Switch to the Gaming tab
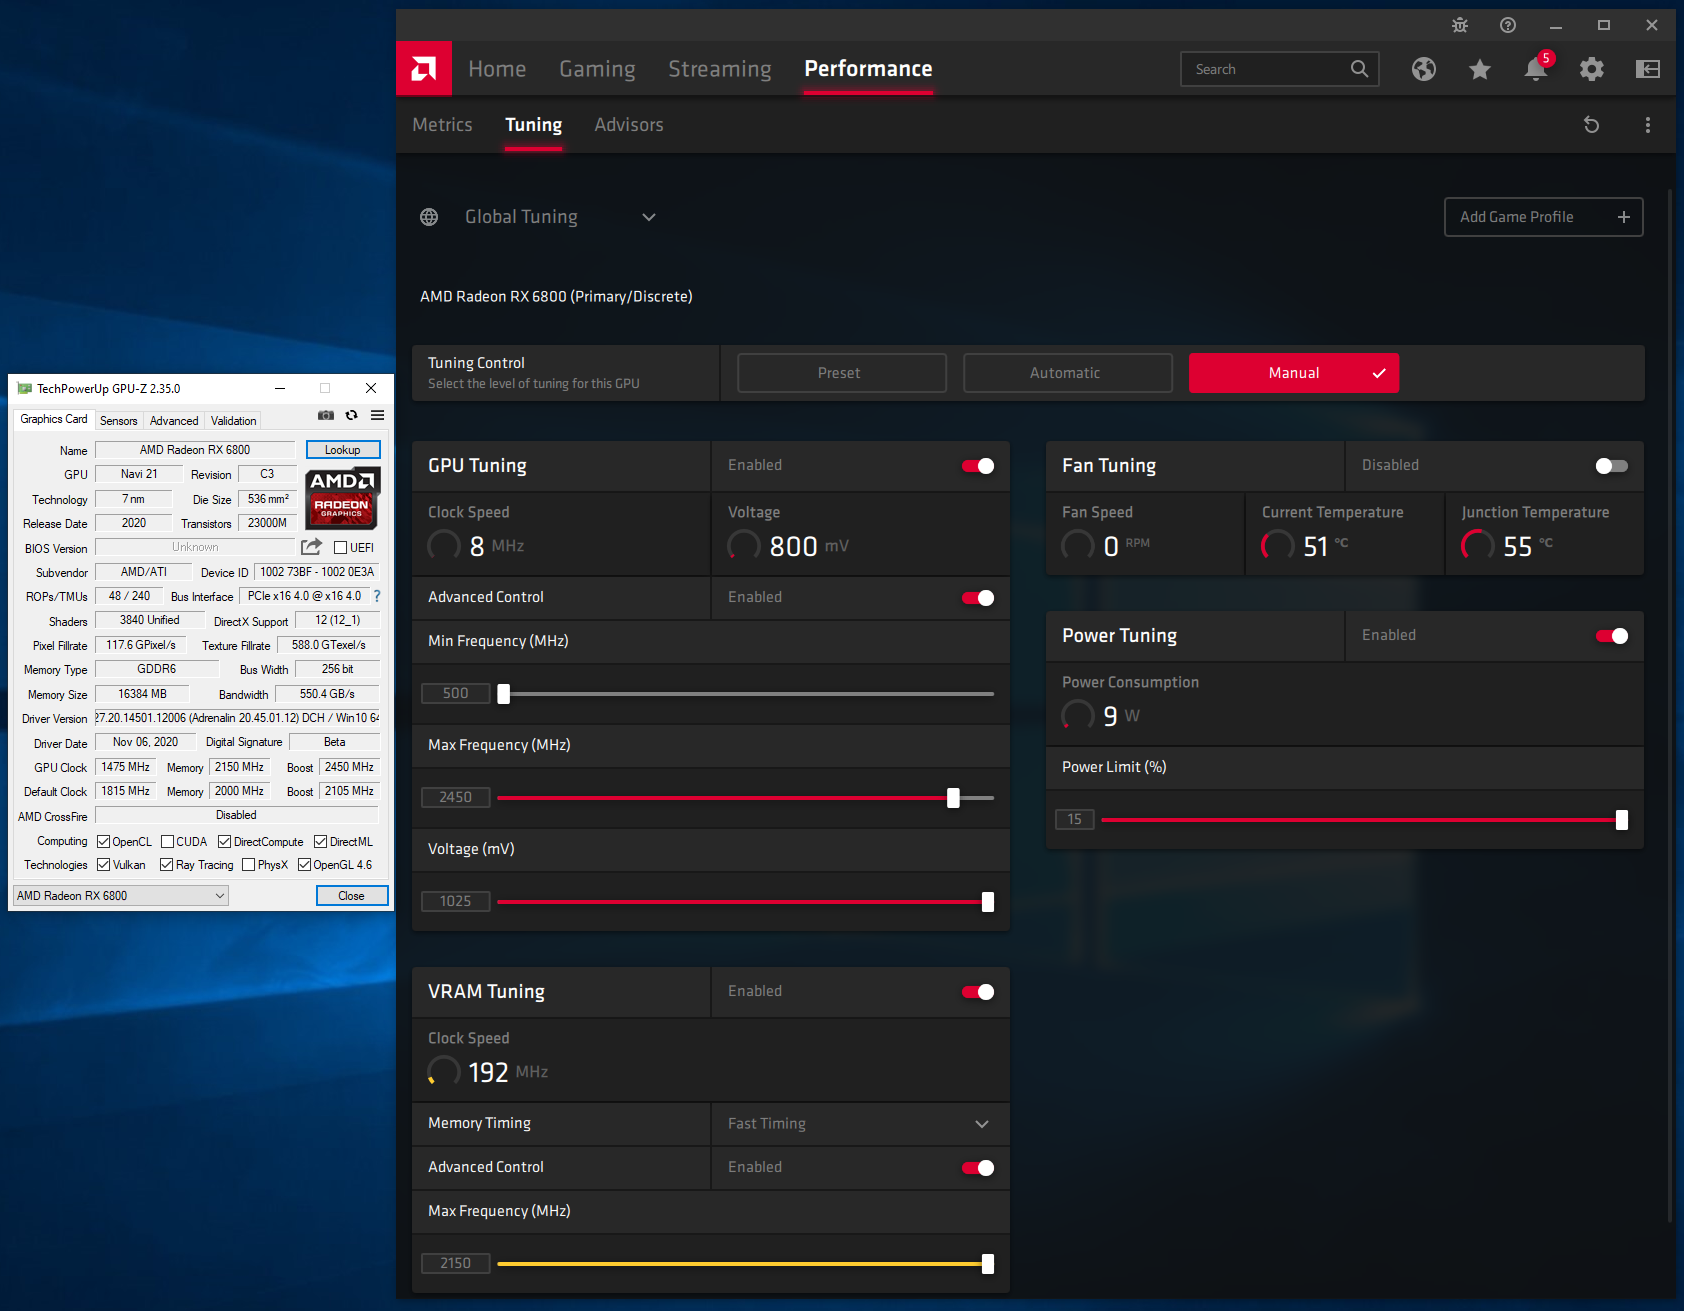The height and width of the screenshot is (1311, 1684). (x=597, y=69)
